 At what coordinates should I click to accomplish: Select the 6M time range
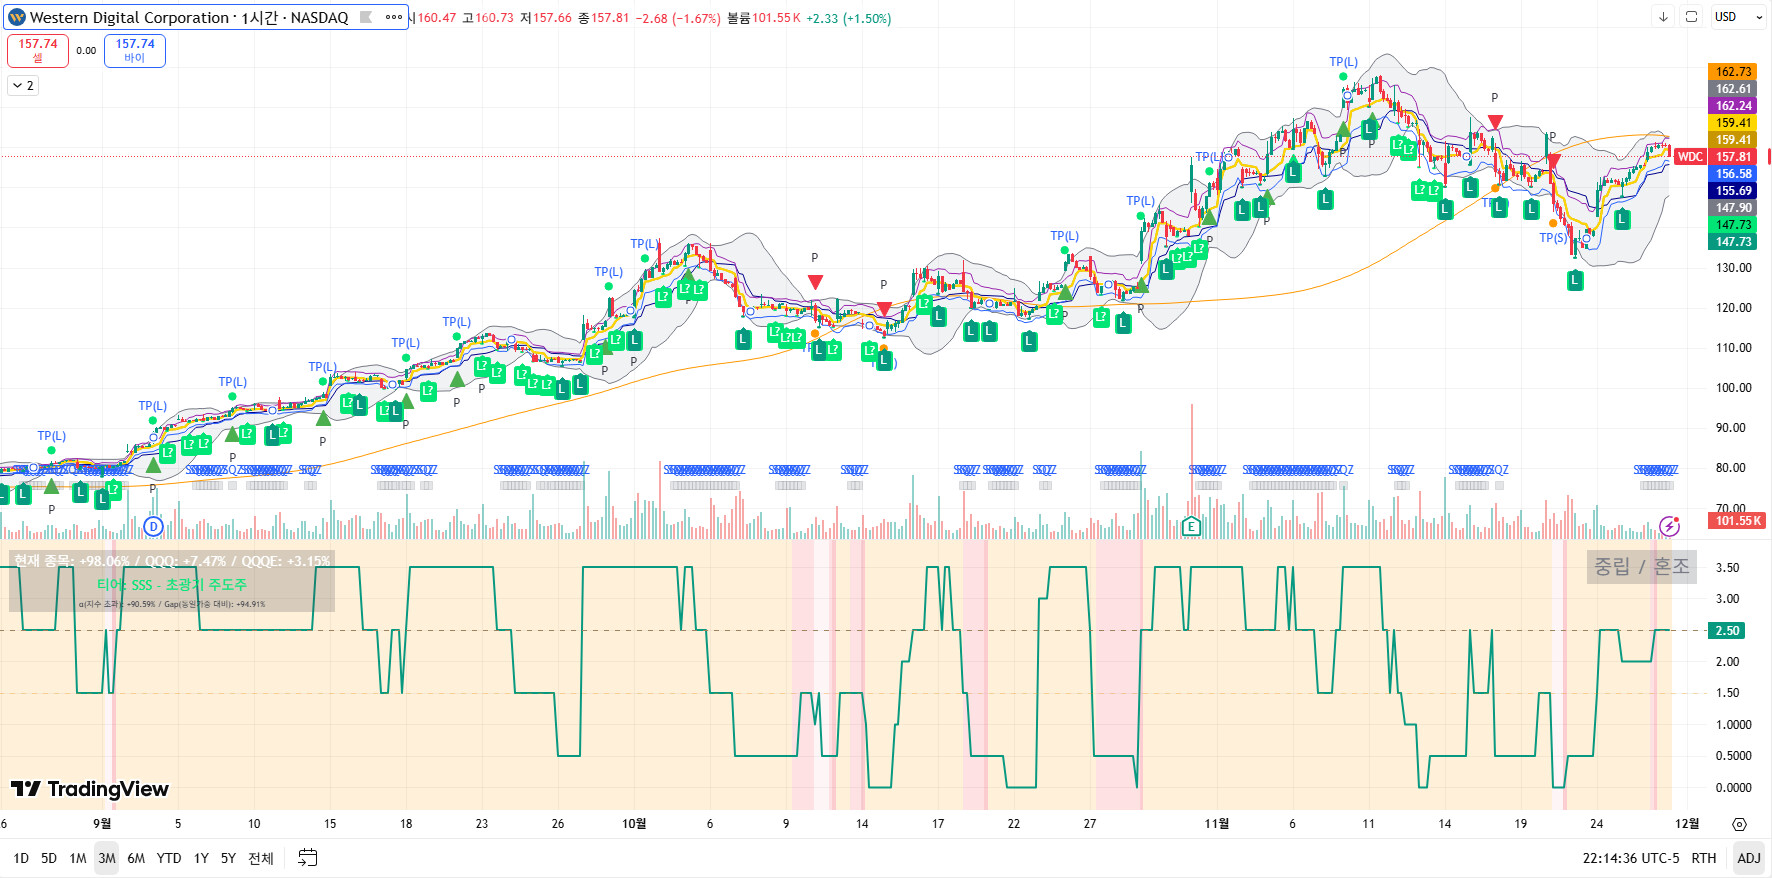point(136,858)
